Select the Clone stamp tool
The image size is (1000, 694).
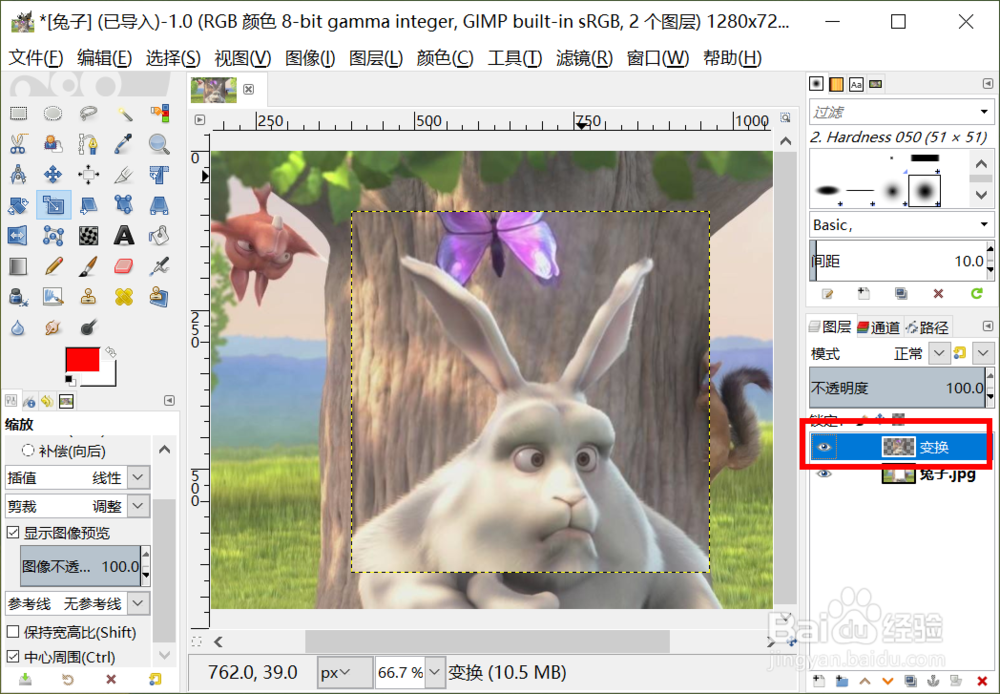(x=88, y=297)
